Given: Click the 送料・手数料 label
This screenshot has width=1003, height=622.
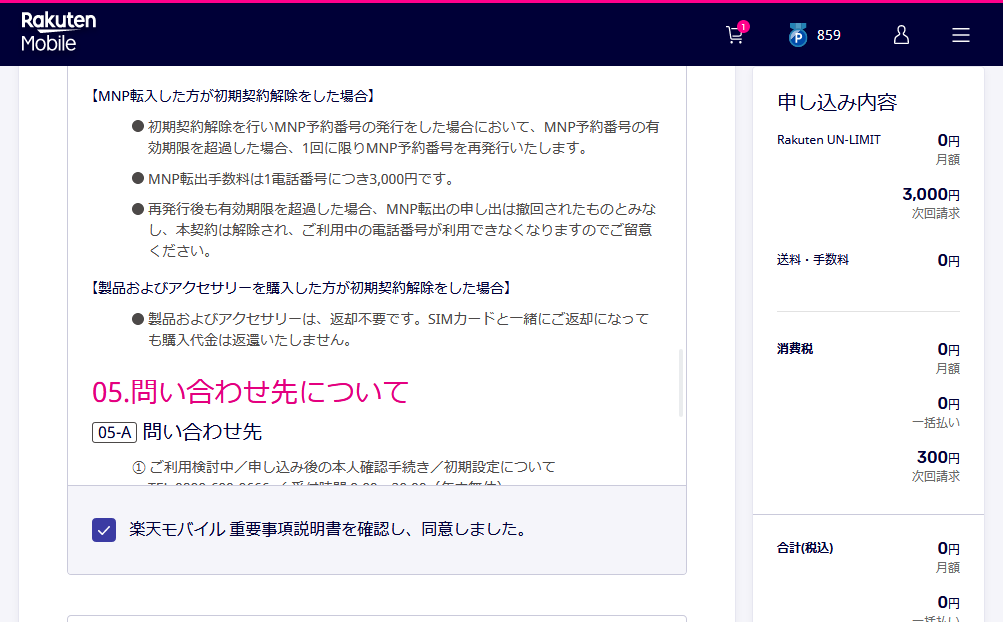Looking at the screenshot, I should (812, 259).
